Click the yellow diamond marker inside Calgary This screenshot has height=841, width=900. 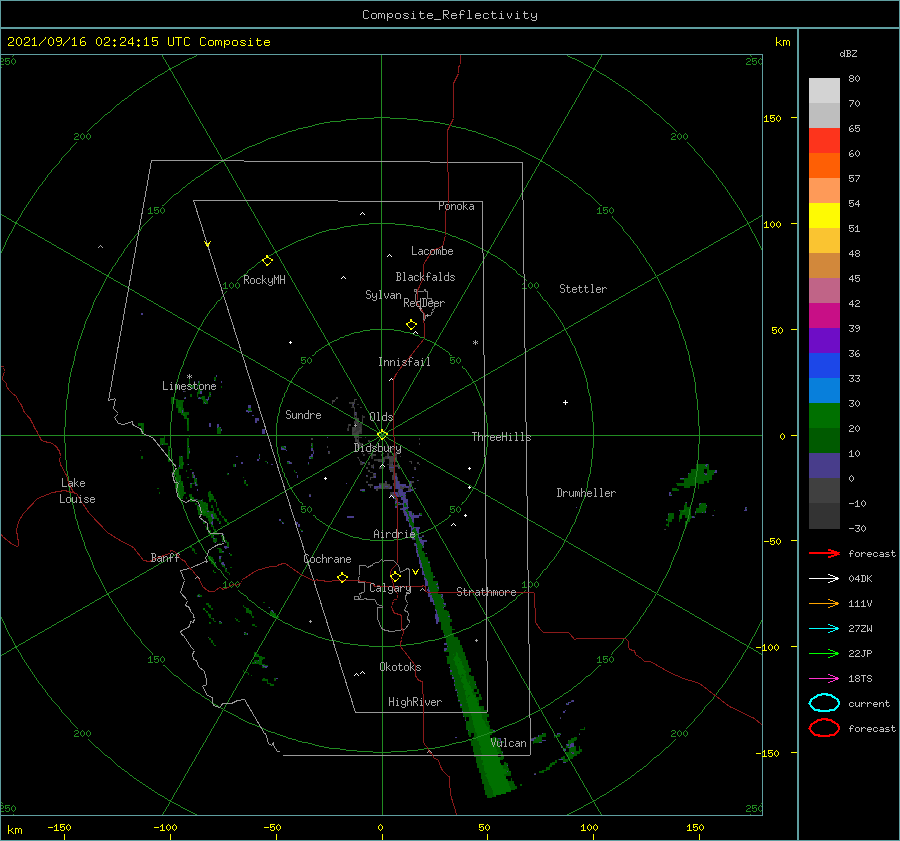(395, 576)
